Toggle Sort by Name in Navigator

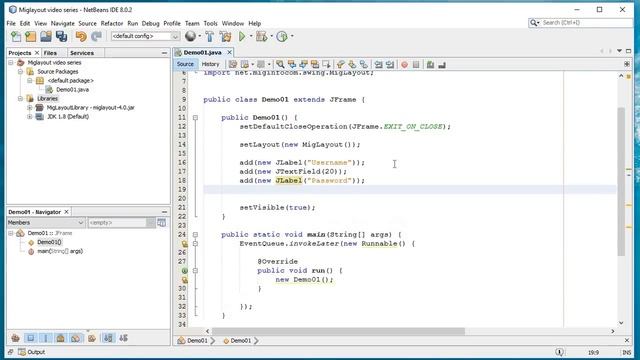click(x=108, y=338)
